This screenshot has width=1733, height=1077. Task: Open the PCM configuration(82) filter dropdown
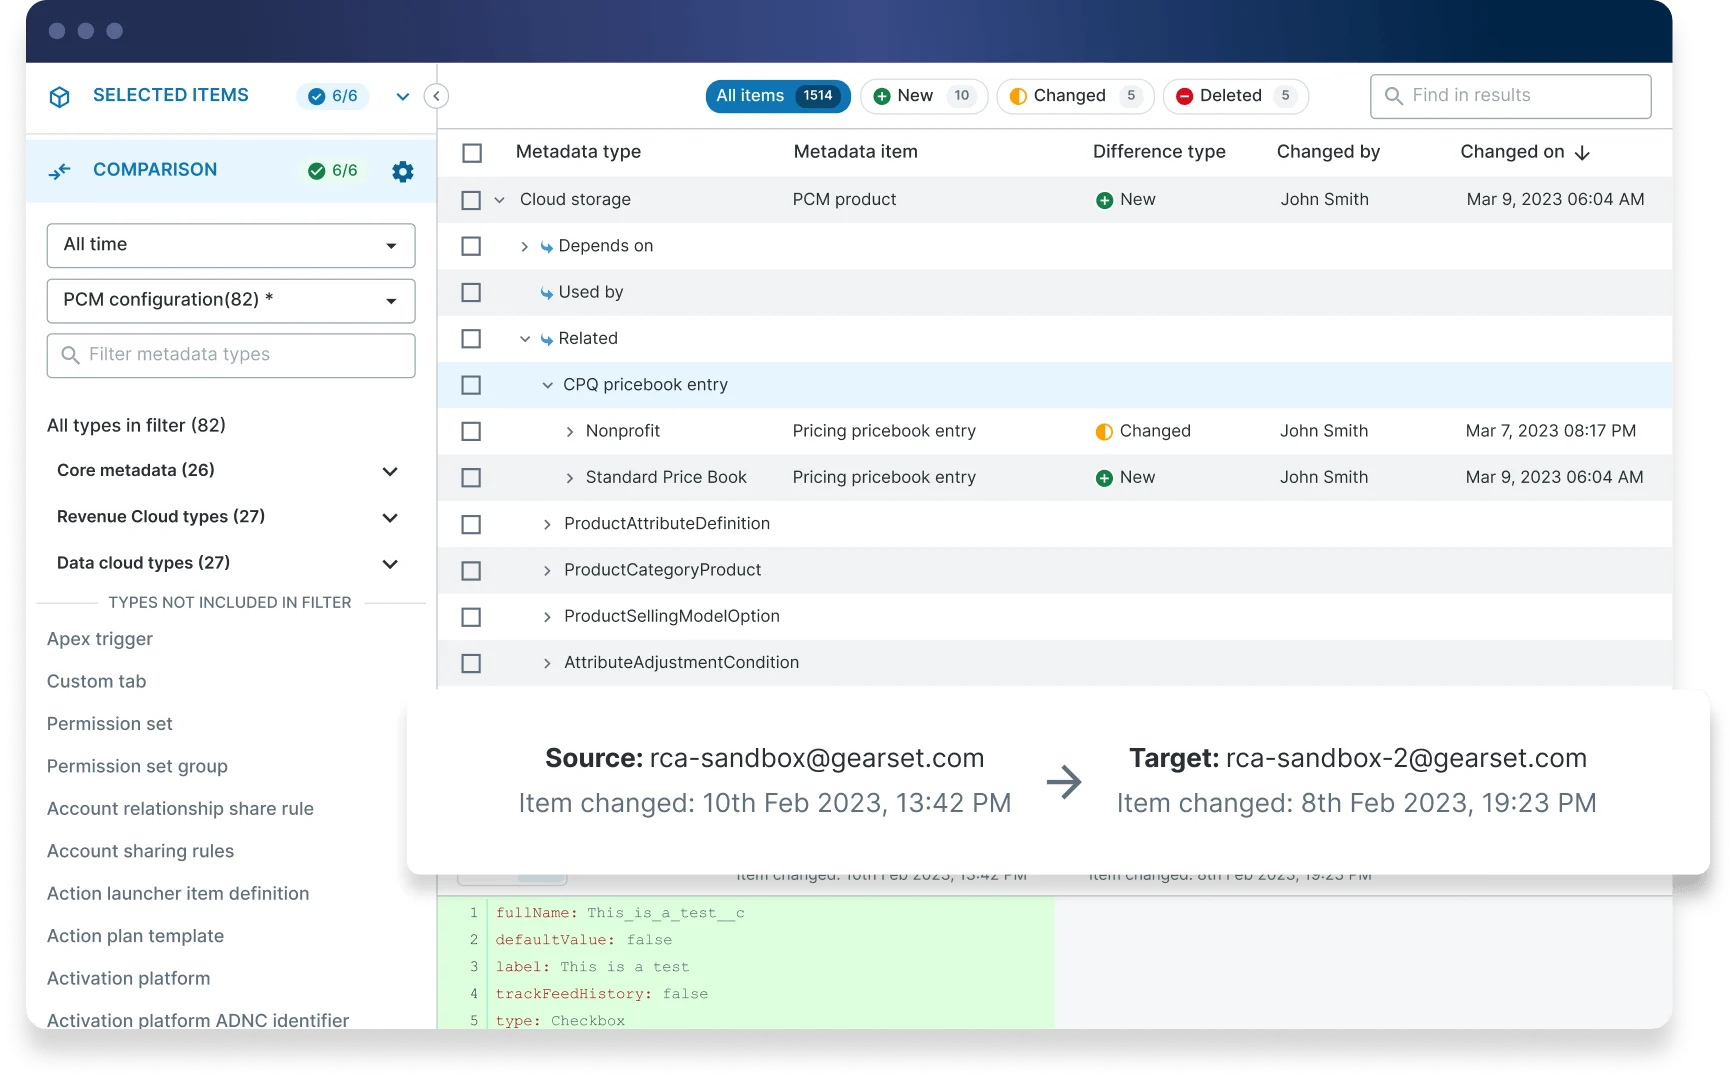[x=231, y=300]
